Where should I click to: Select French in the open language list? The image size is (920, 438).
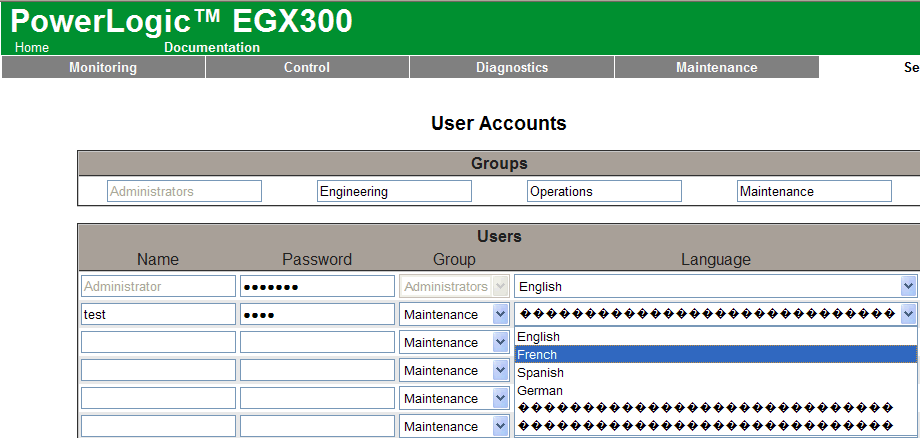715,354
